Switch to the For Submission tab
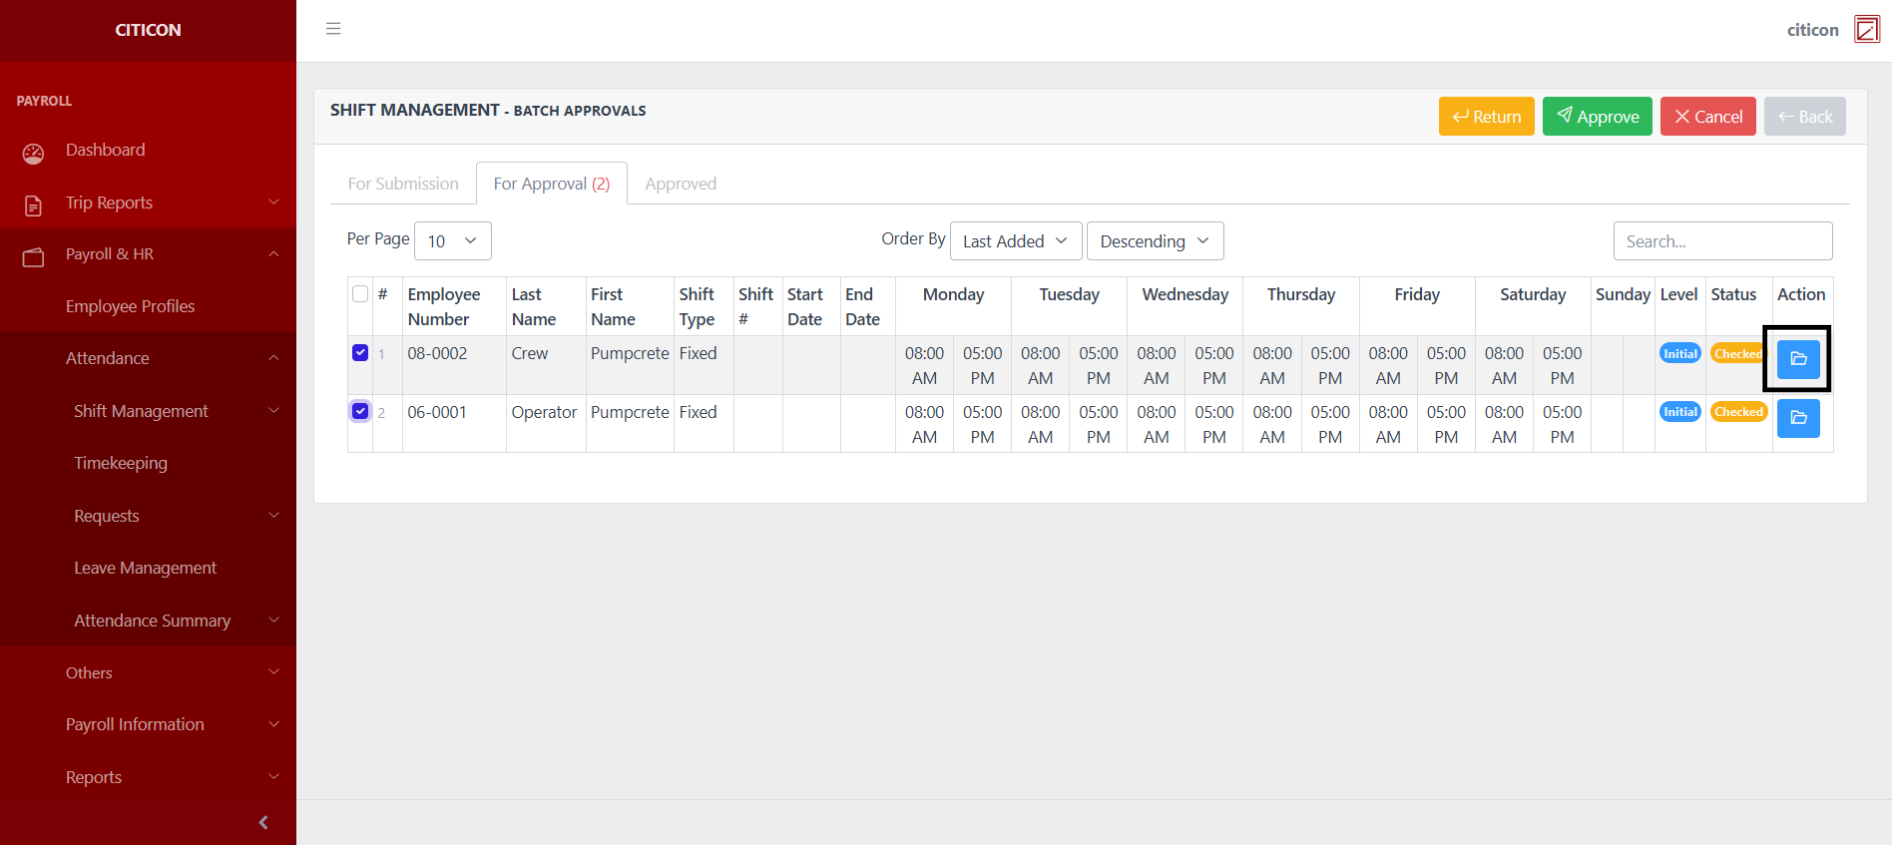 pyautogui.click(x=403, y=184)
